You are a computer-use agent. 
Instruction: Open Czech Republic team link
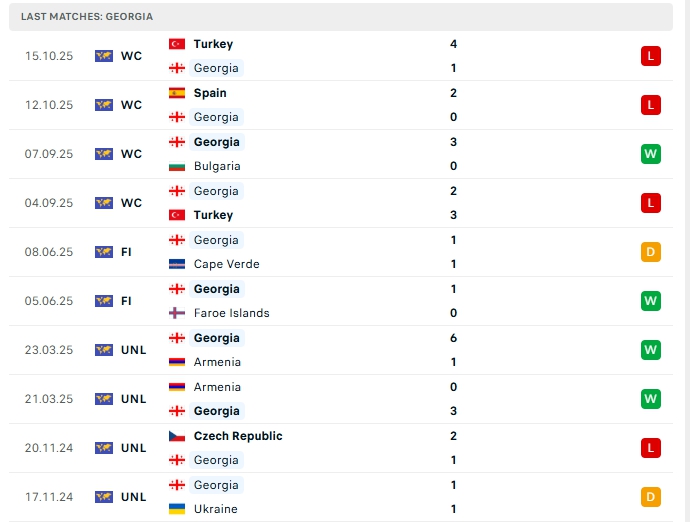click(x=238, y=436)
